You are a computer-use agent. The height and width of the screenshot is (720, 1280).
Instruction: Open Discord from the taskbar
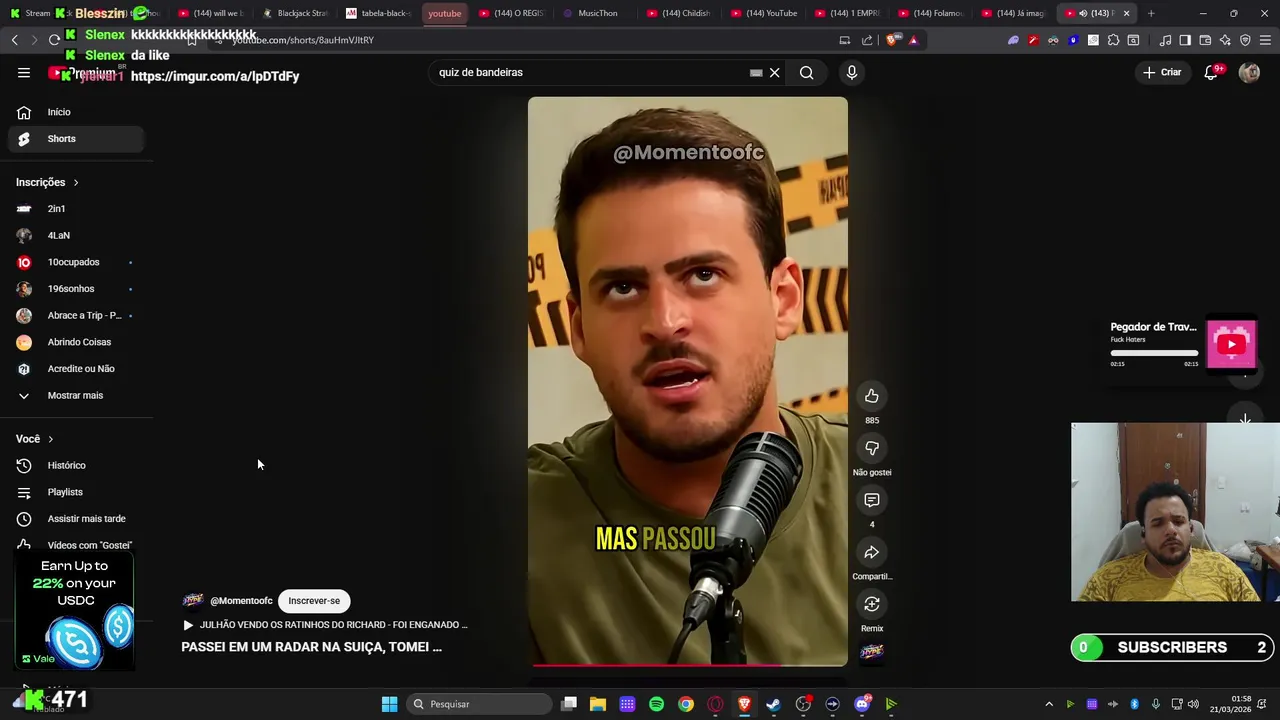pos(862,704)
